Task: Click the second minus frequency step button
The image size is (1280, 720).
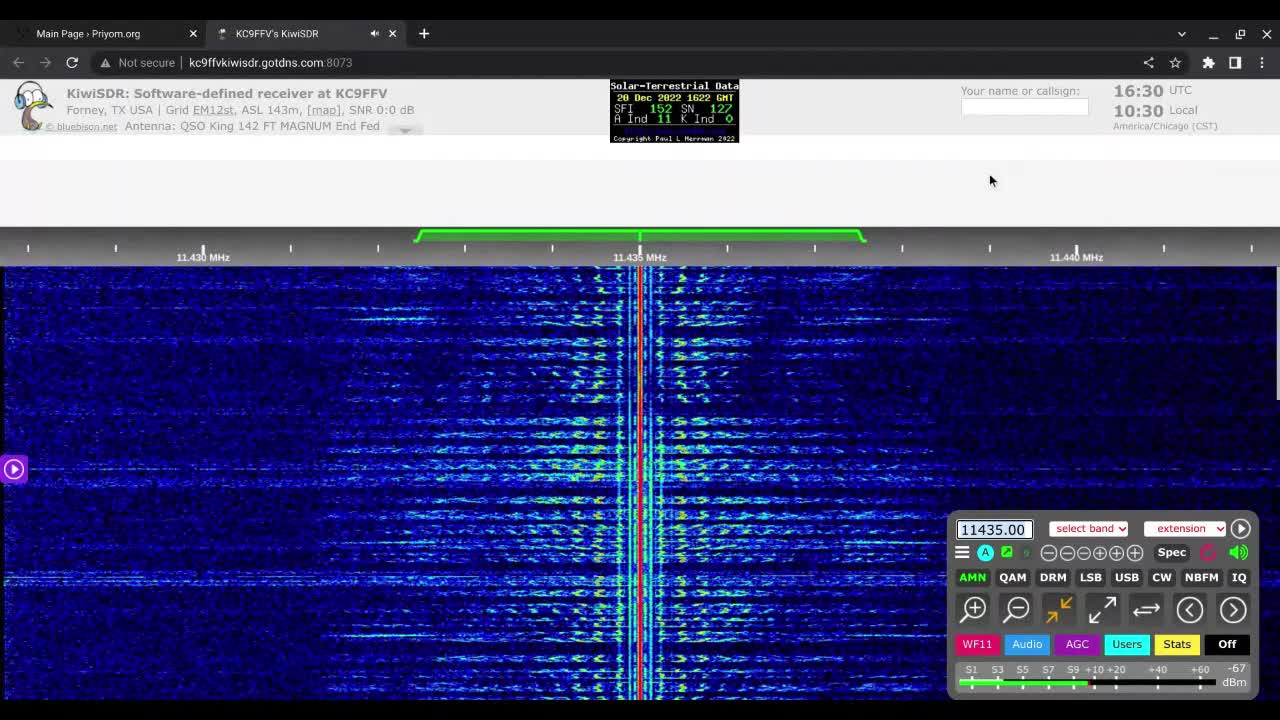Action: (x=1067, y=553)
